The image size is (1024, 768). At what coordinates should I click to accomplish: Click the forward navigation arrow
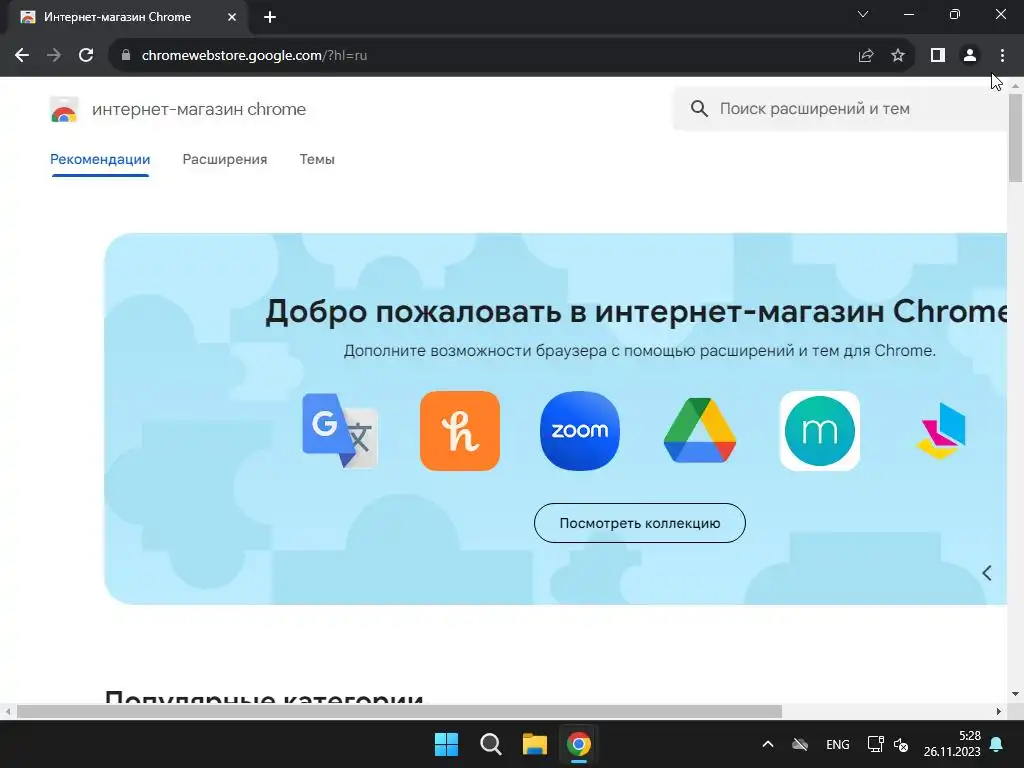pyautogui.click(x=54, y=56)
